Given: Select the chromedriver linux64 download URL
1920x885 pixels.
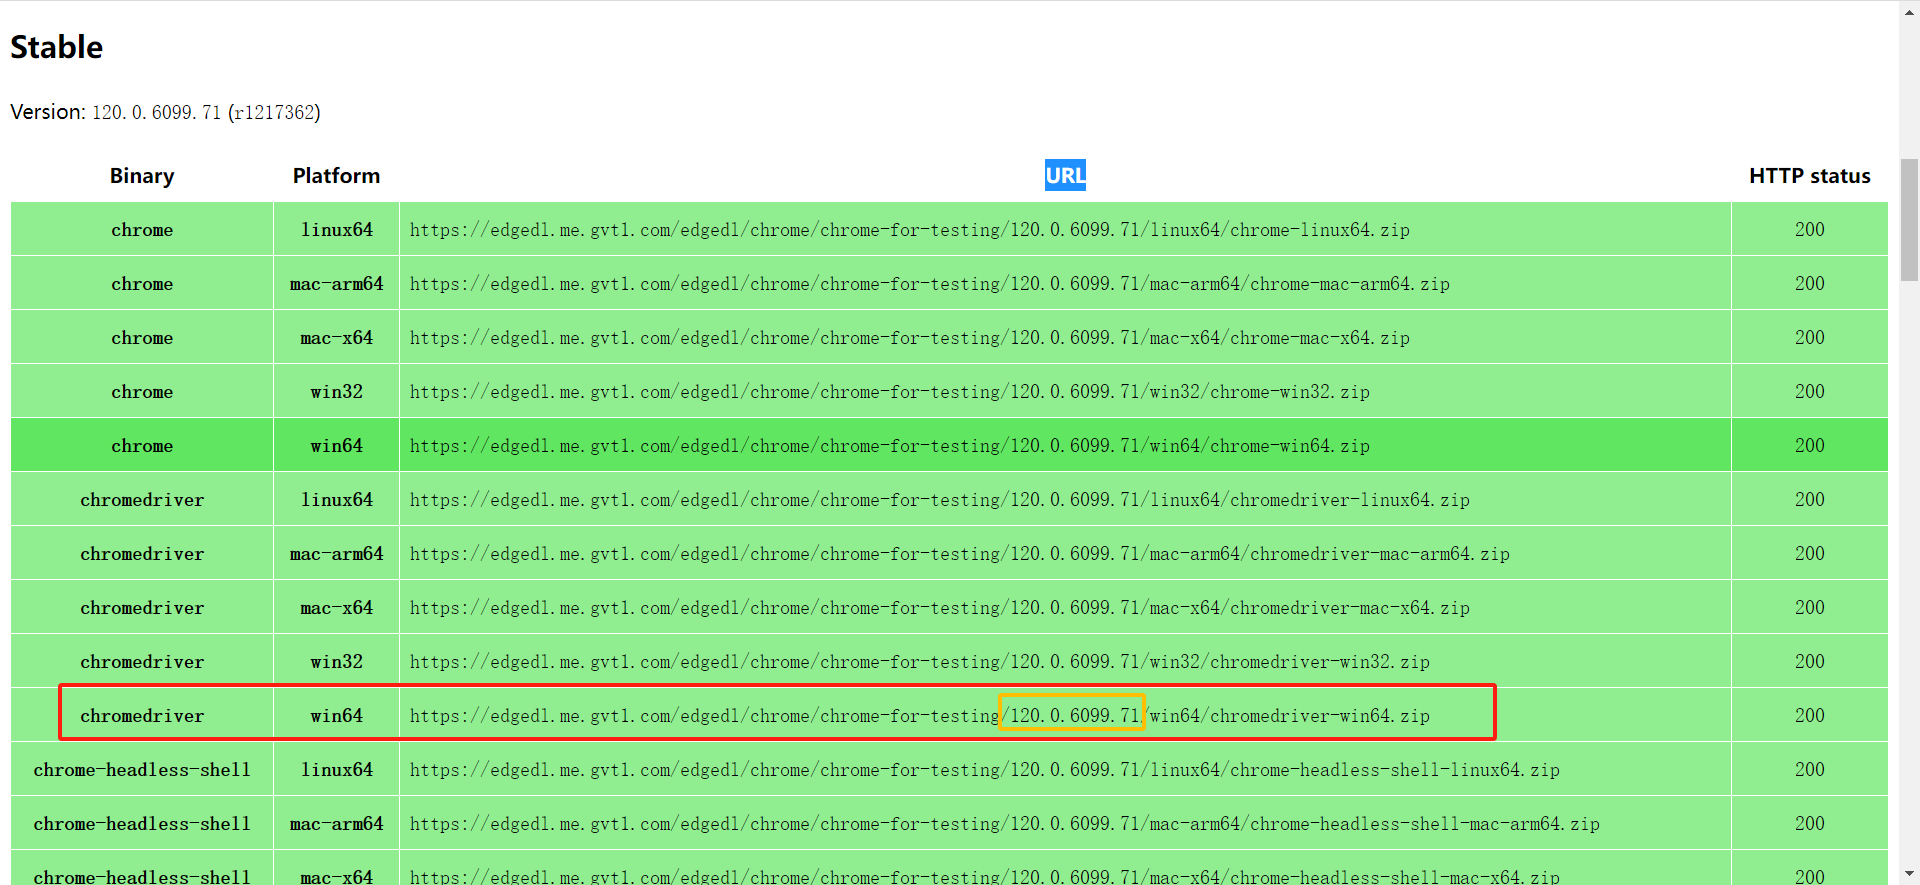Looking at the screenshot, I should pos(939,500).
